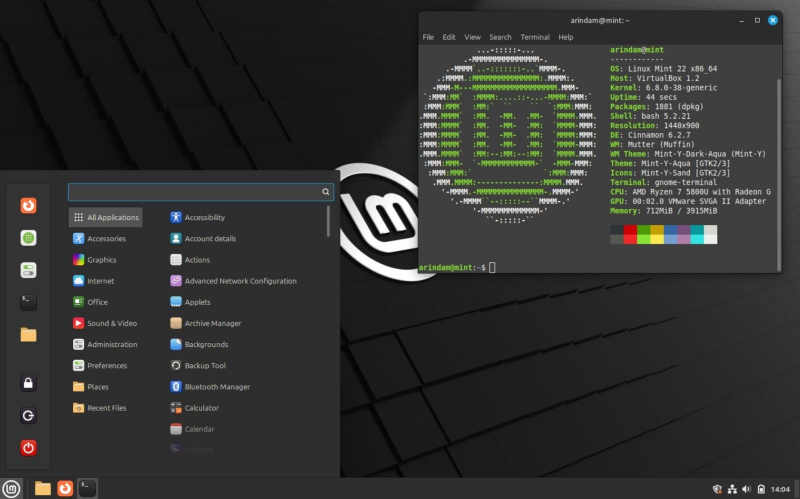This screenshot has height=499, width=800.
Task: Open the network icon in the system tray
Action: tap(732, 488)
